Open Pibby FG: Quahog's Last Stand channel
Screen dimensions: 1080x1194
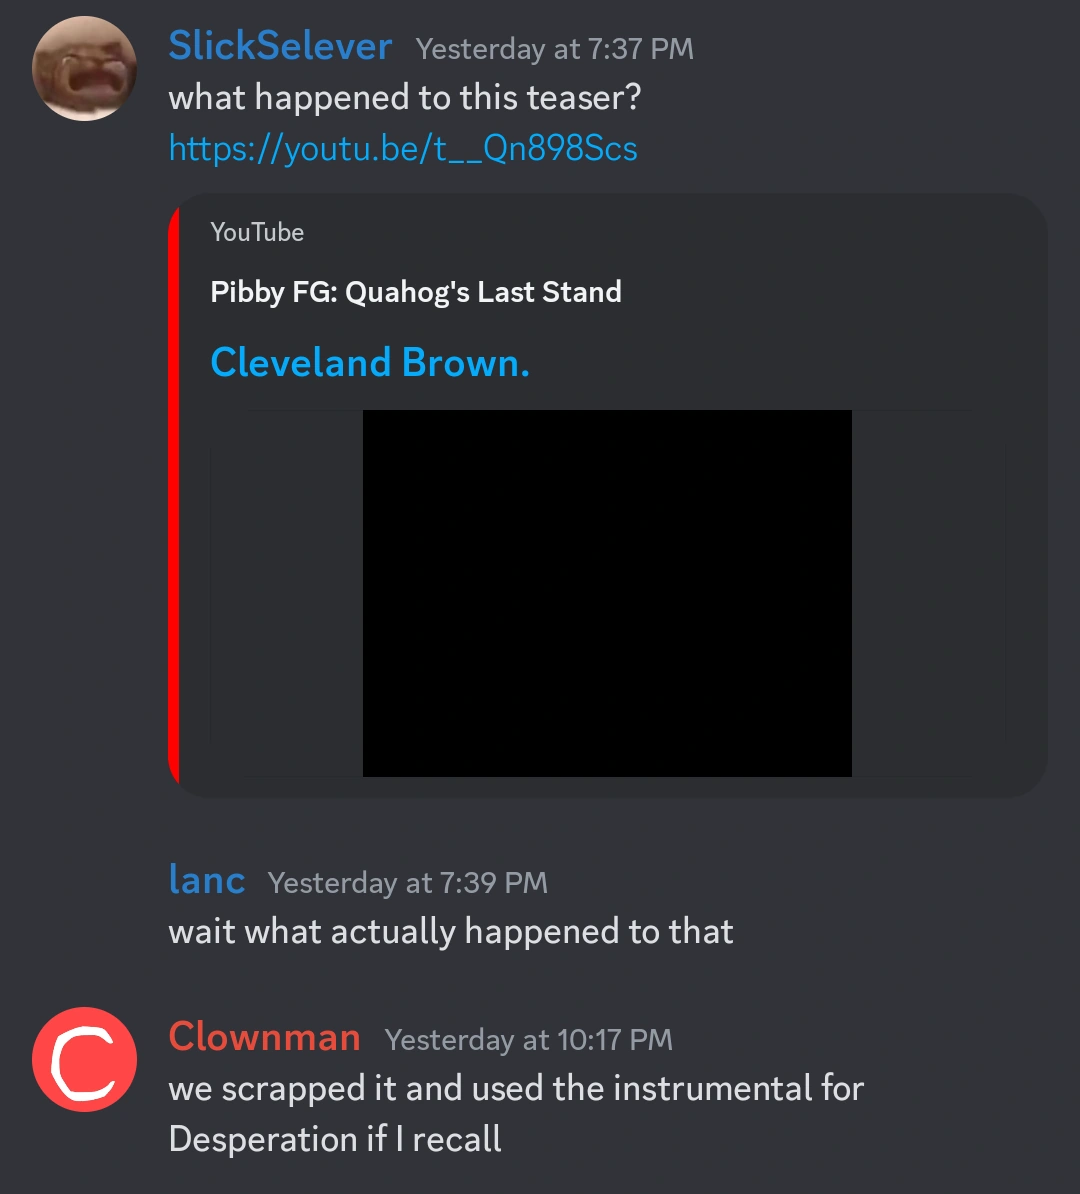(416, 292)
